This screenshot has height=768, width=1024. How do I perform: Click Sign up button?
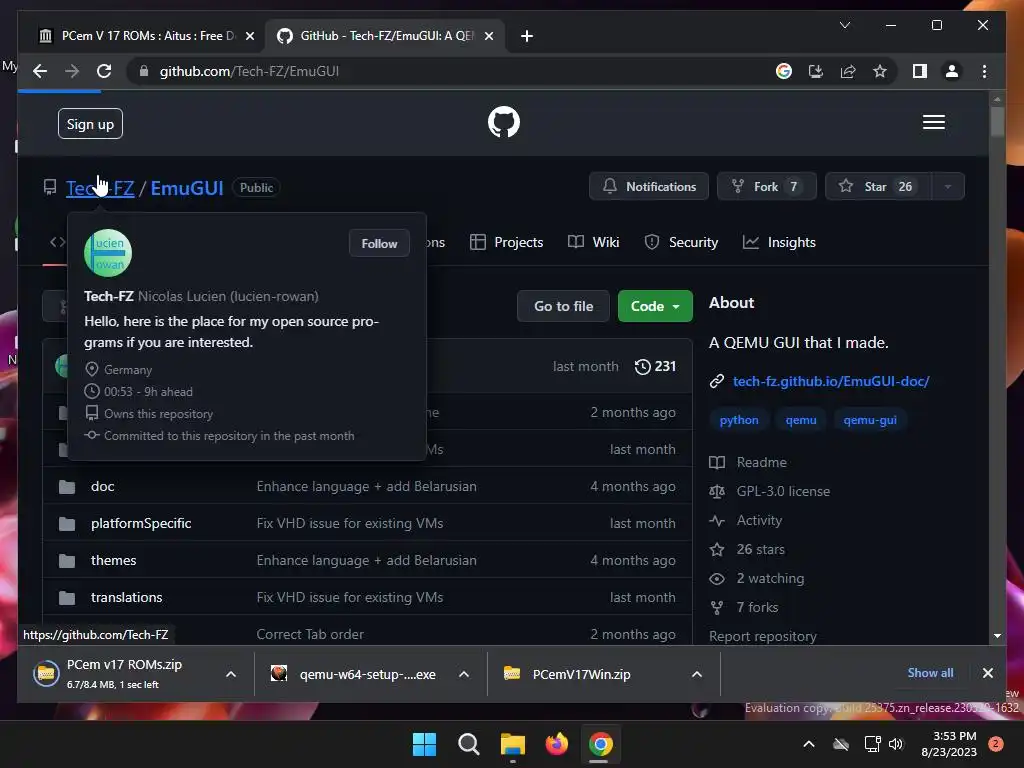(x=90, y=124)
